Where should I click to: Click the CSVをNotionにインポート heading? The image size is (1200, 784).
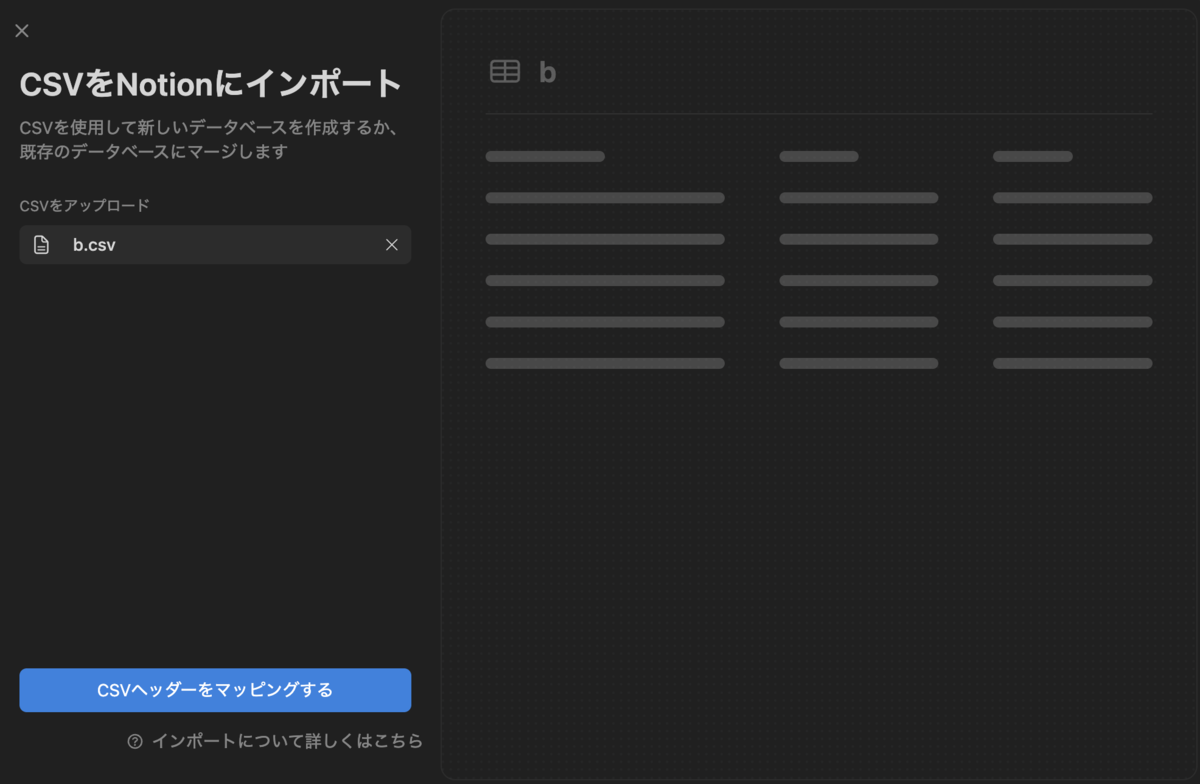(210, 84)
